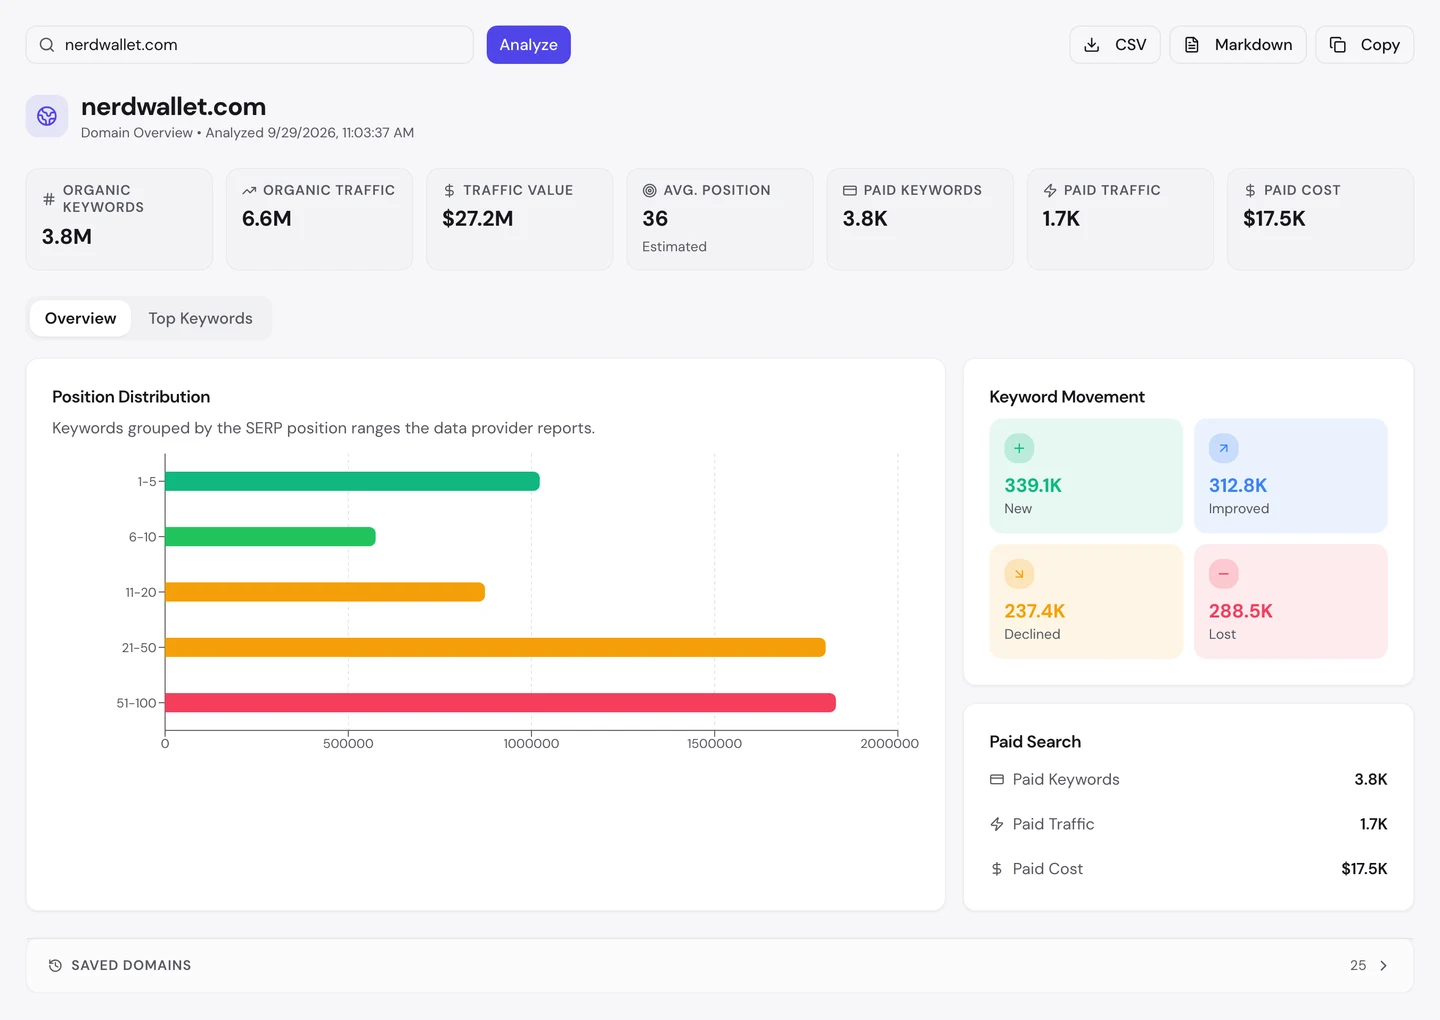Image resolution: width=1440 pixels, height=1020 pixels.
Task: Click the nerdwallet.com domain search input
Action: pos(249,45)
